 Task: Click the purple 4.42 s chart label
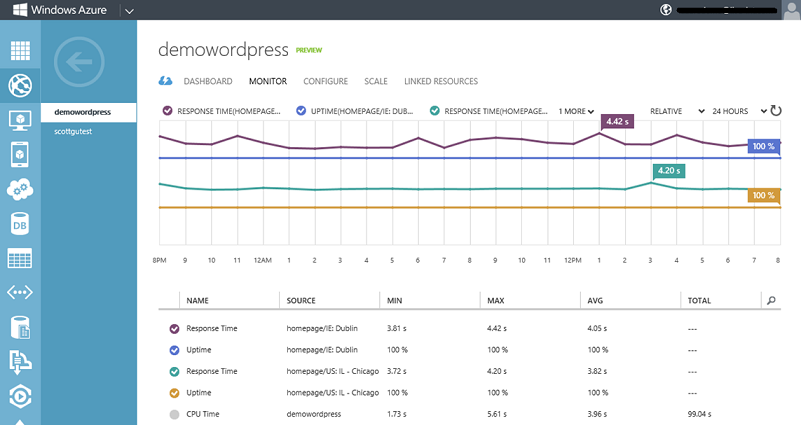click(617, 122)
